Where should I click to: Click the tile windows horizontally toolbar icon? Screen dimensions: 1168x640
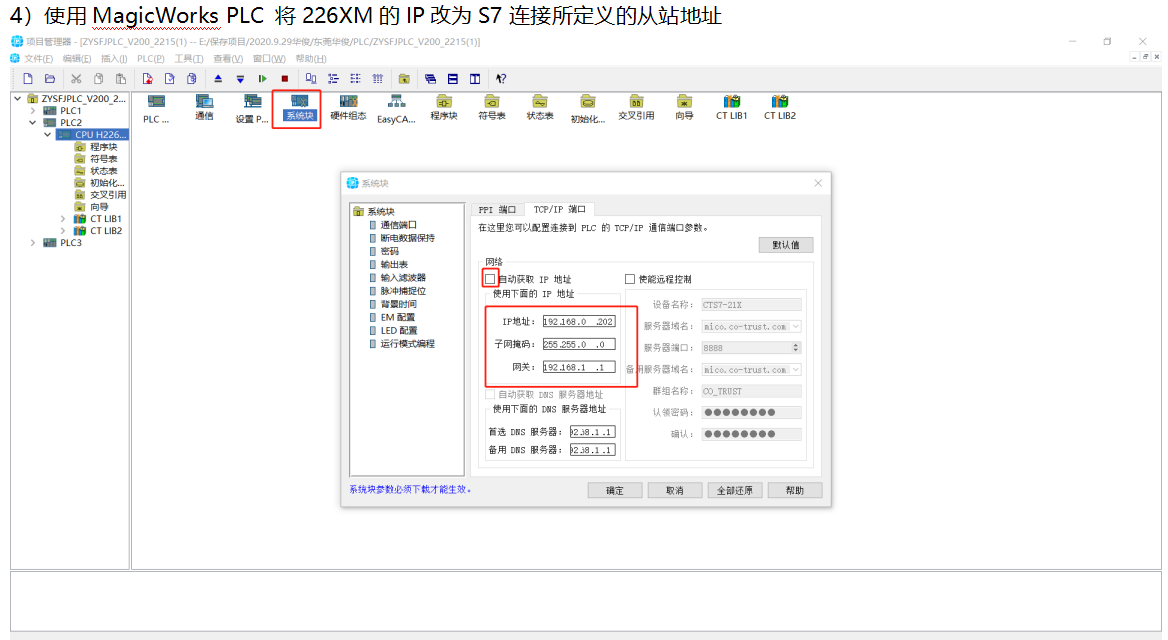452,78
